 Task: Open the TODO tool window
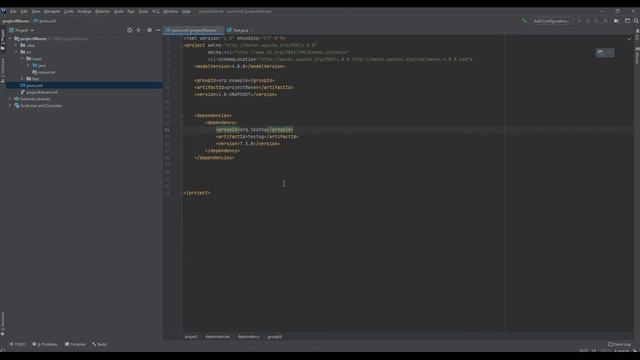point(17,344)
